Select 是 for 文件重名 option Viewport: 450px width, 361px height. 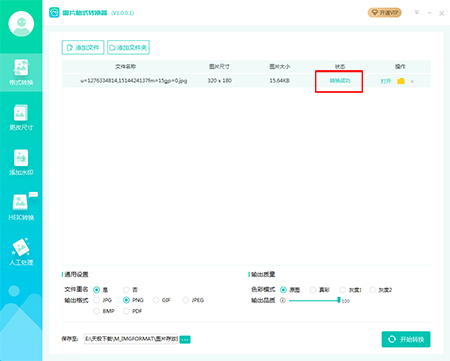(97, 289)
